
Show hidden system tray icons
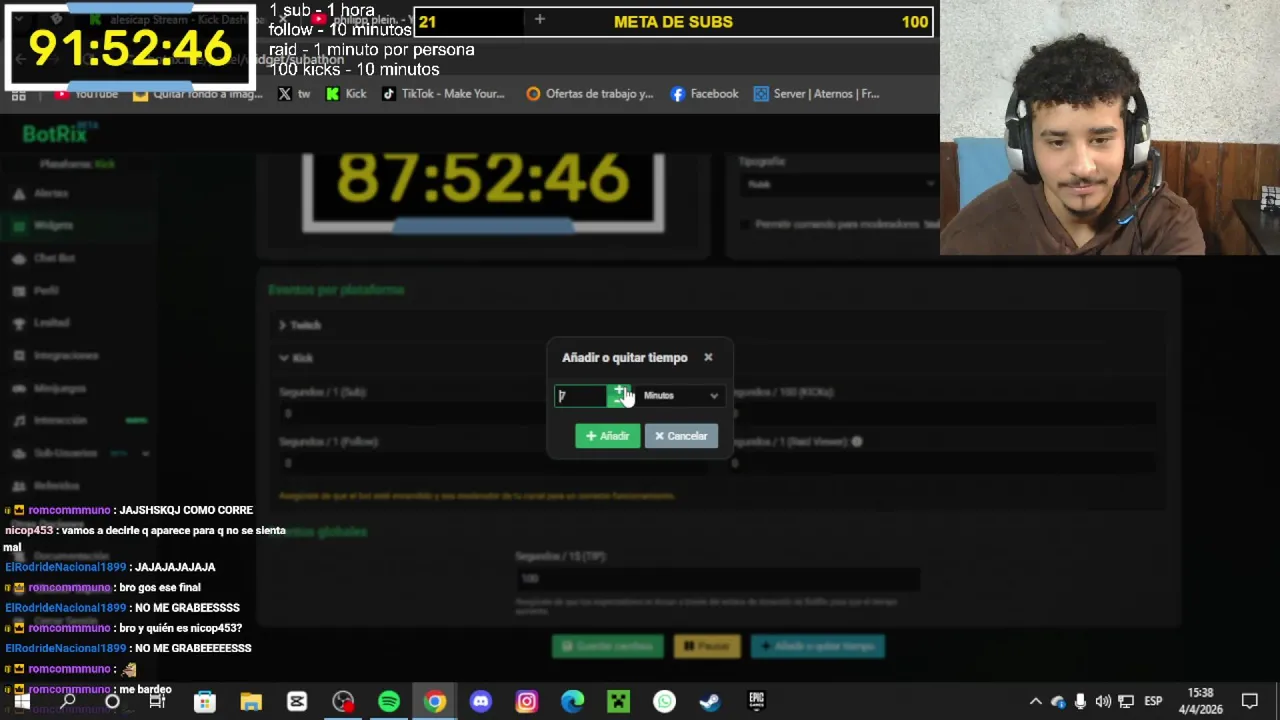(1035, 702)
